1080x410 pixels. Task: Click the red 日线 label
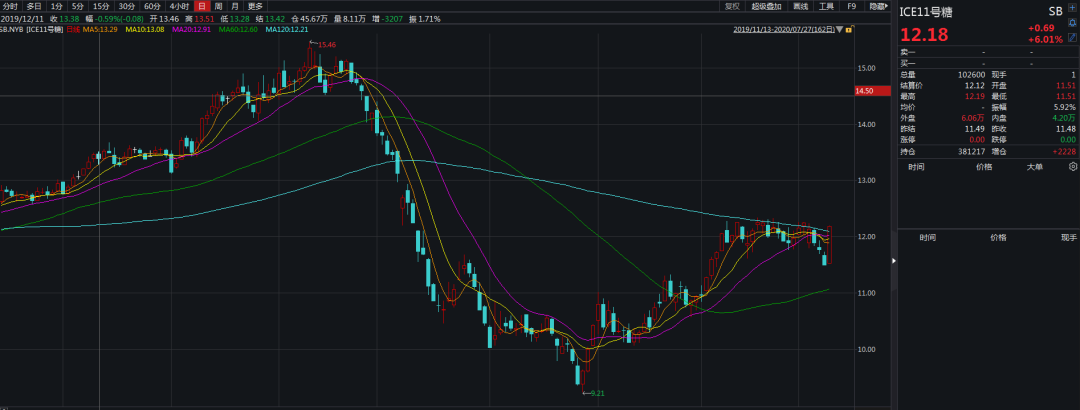coord(73,30)
